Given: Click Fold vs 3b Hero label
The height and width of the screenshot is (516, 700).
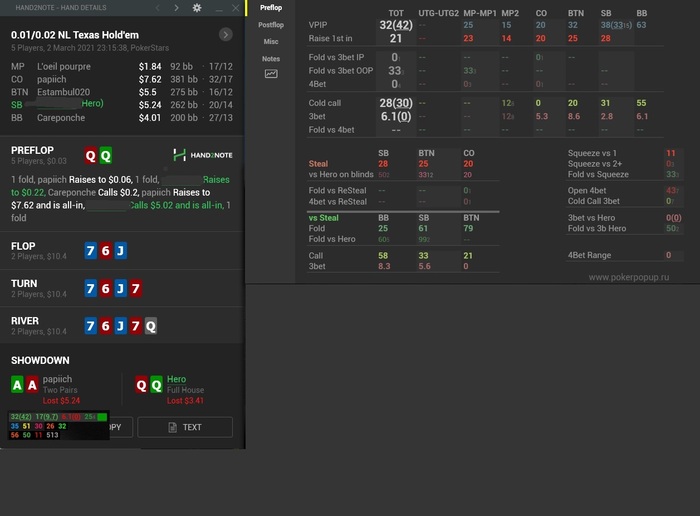Looking at the screenshot, I should click(x=596, y=229).
